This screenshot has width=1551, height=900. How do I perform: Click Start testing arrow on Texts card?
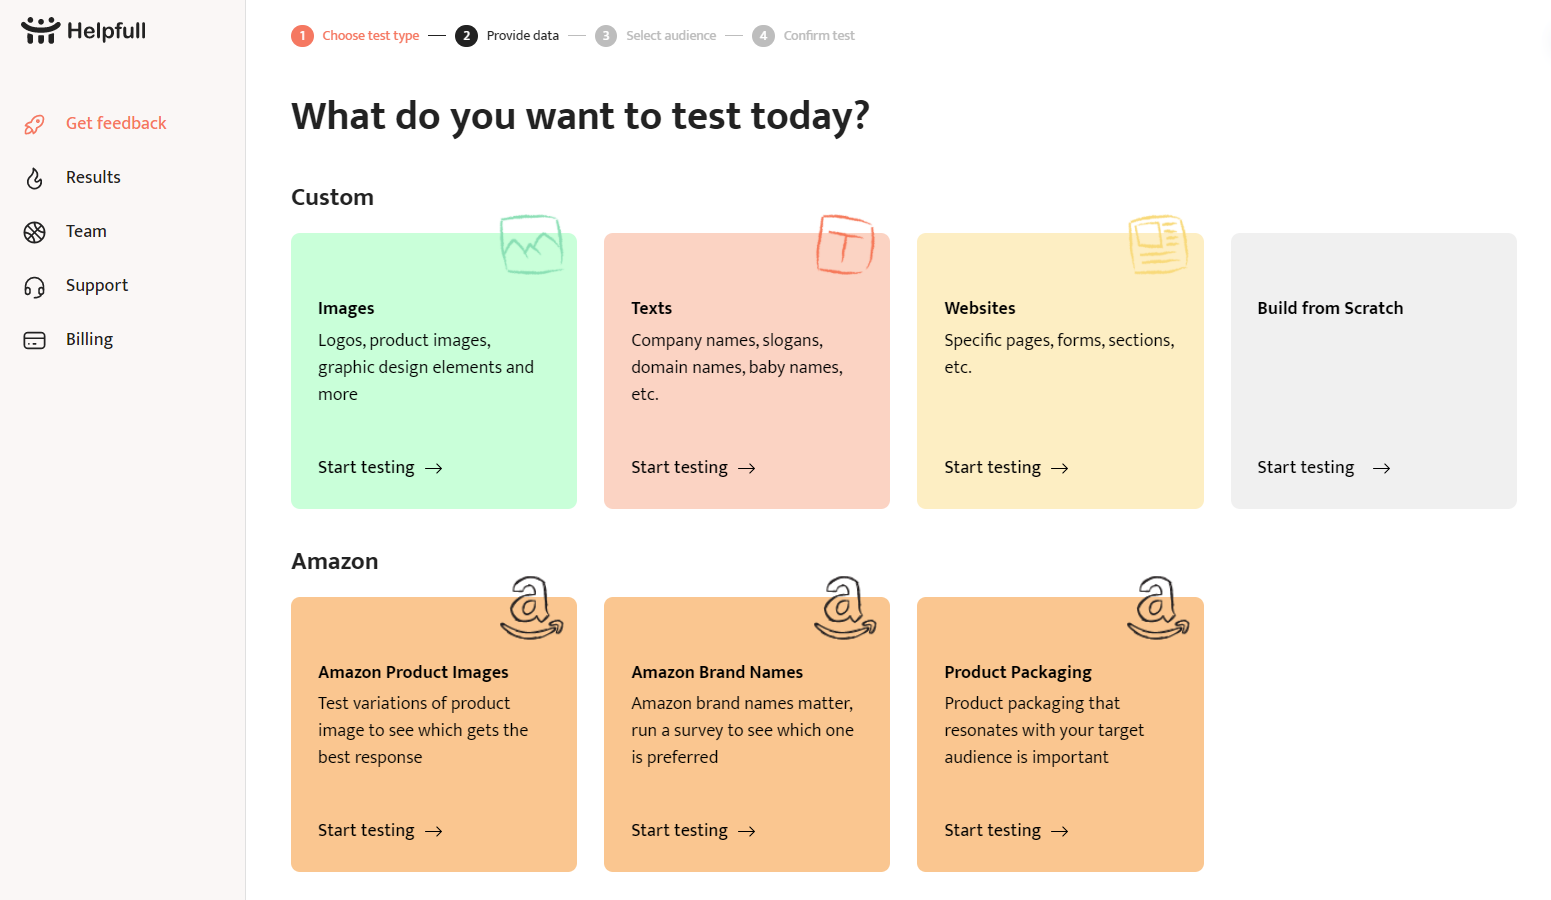coord(747,468)
